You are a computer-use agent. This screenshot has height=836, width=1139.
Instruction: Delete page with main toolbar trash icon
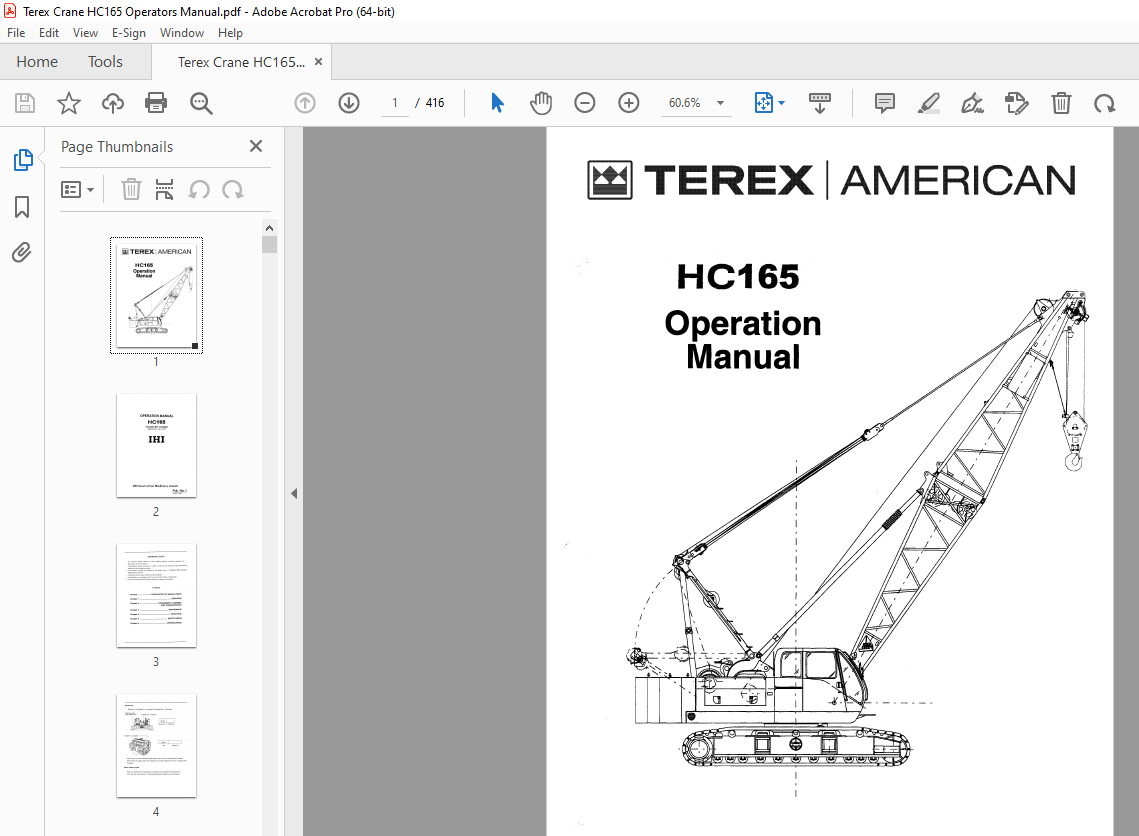[1061, 103]
